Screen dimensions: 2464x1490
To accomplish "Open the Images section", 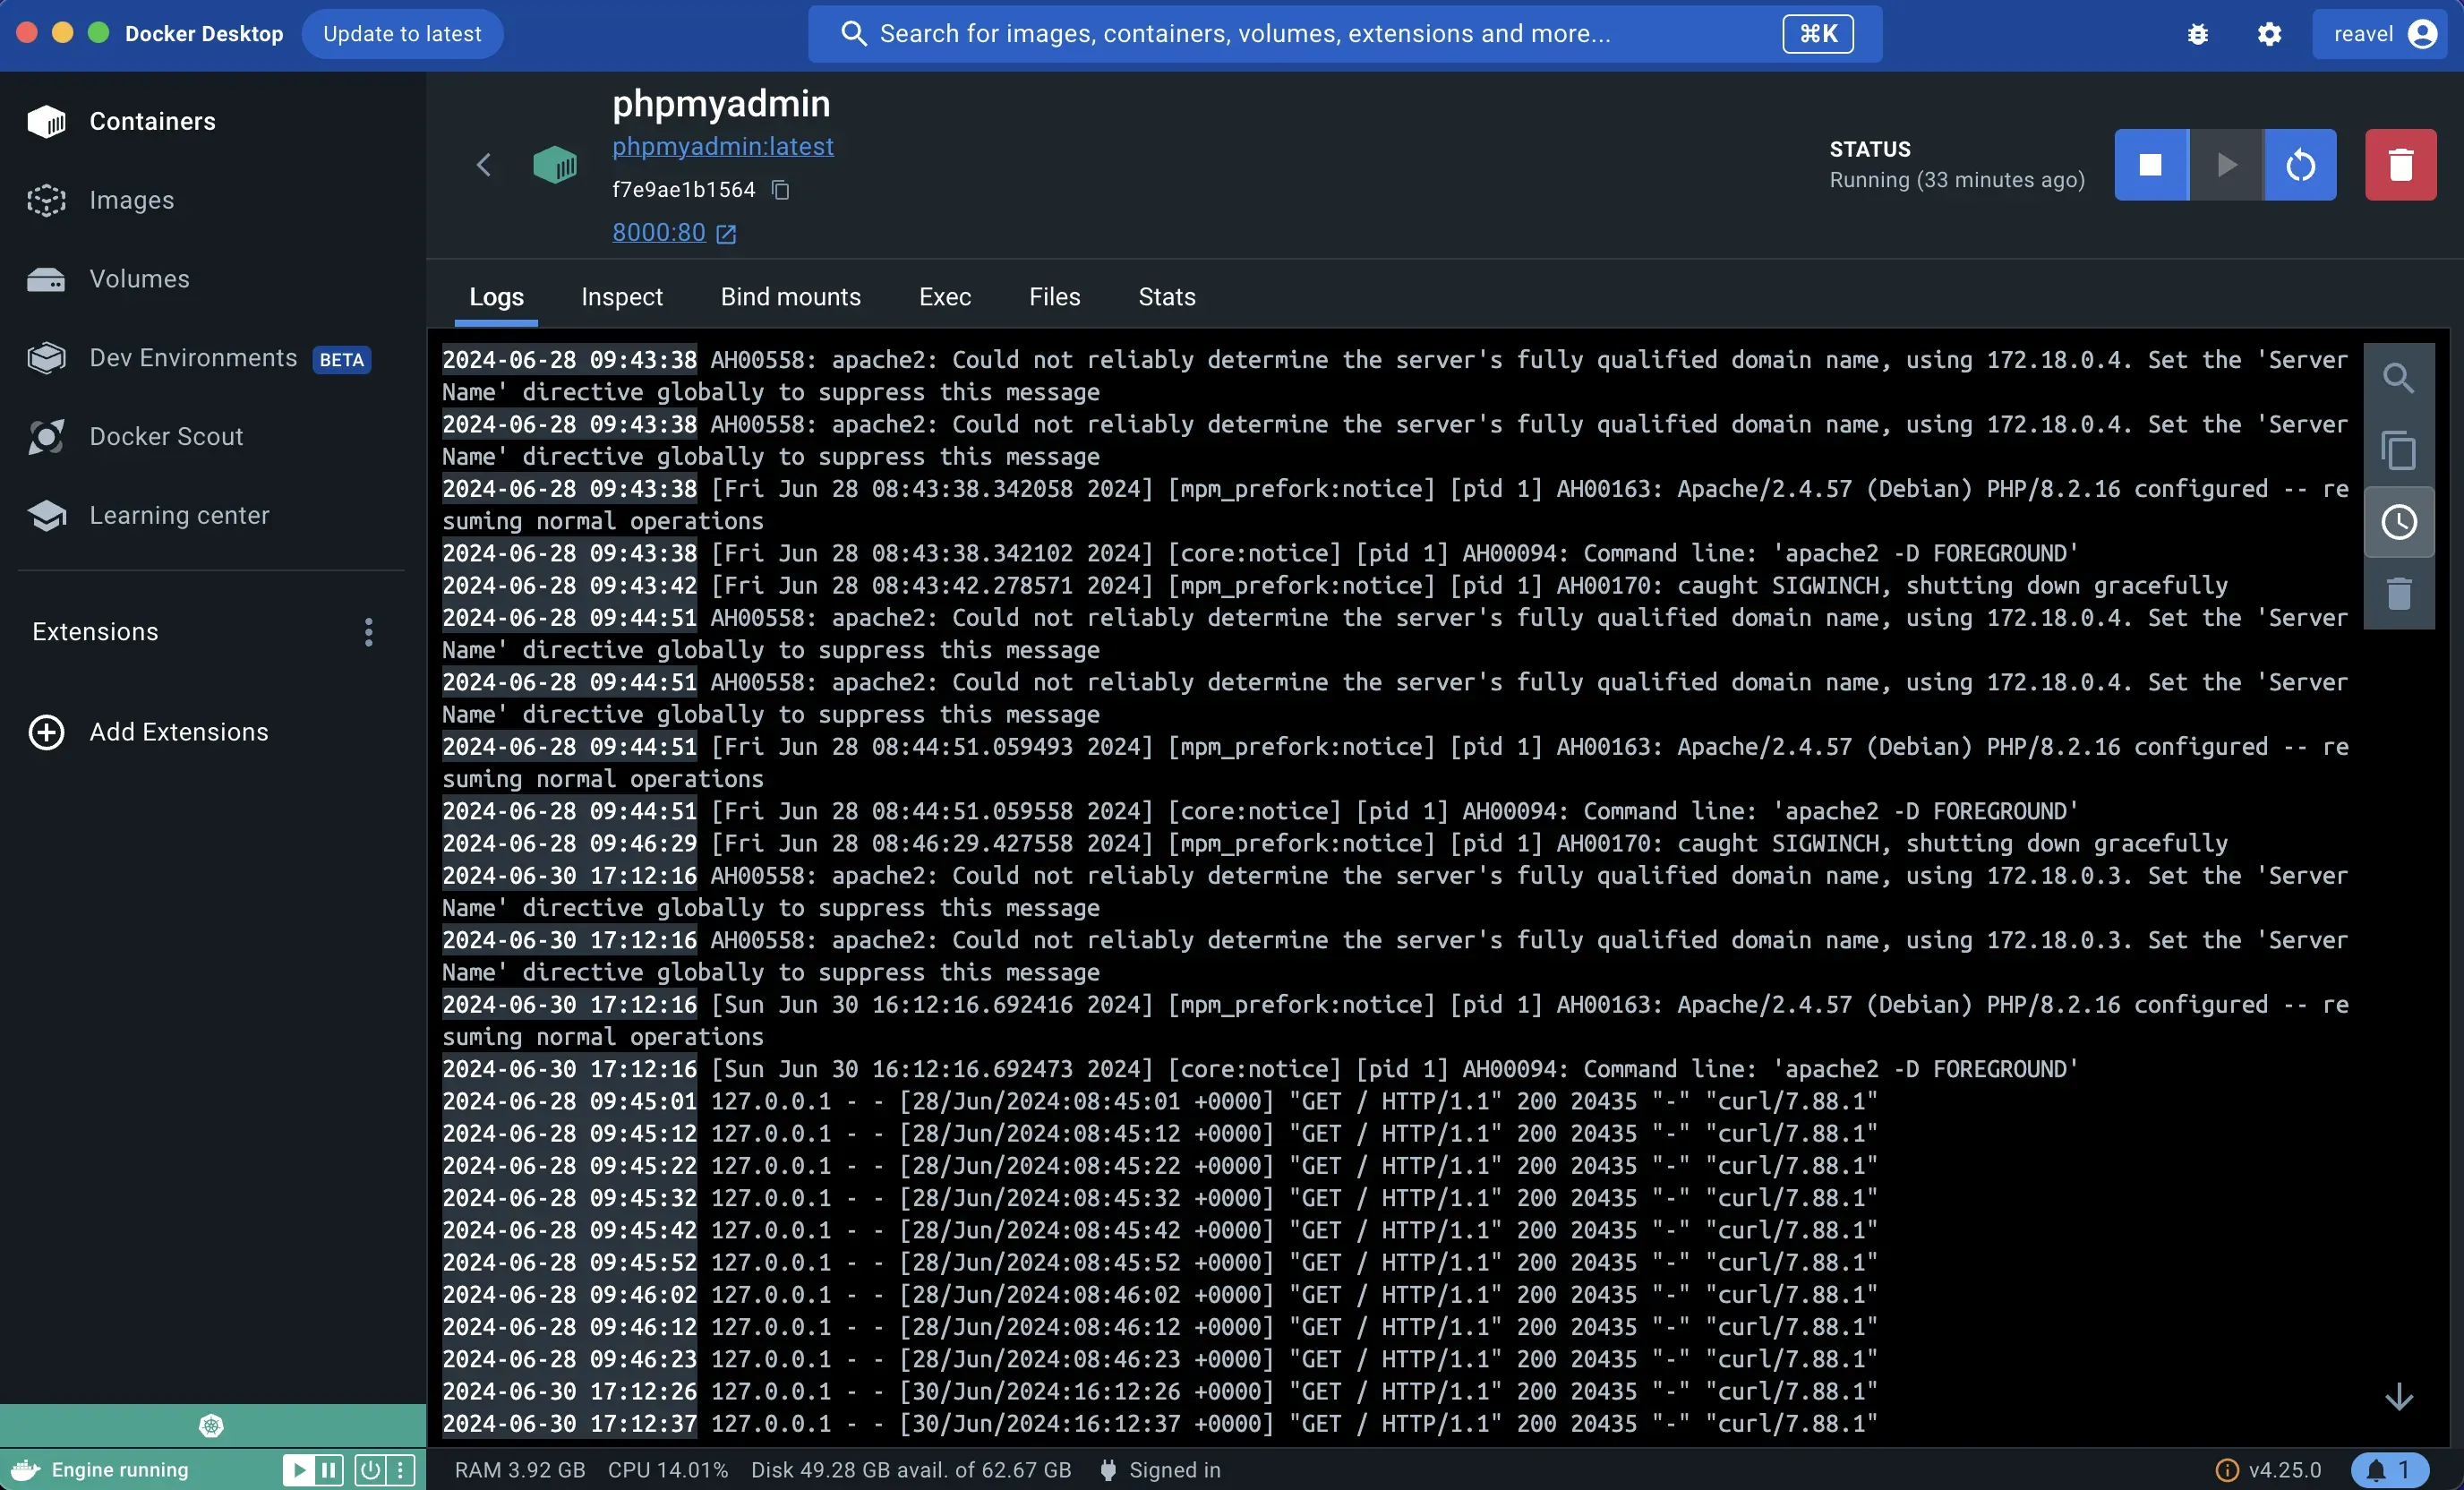I will [132, 199].
